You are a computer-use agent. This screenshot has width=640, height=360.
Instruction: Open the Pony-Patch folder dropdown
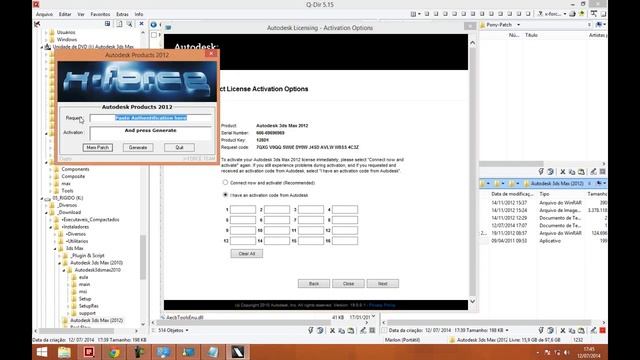tap(518, 25)
